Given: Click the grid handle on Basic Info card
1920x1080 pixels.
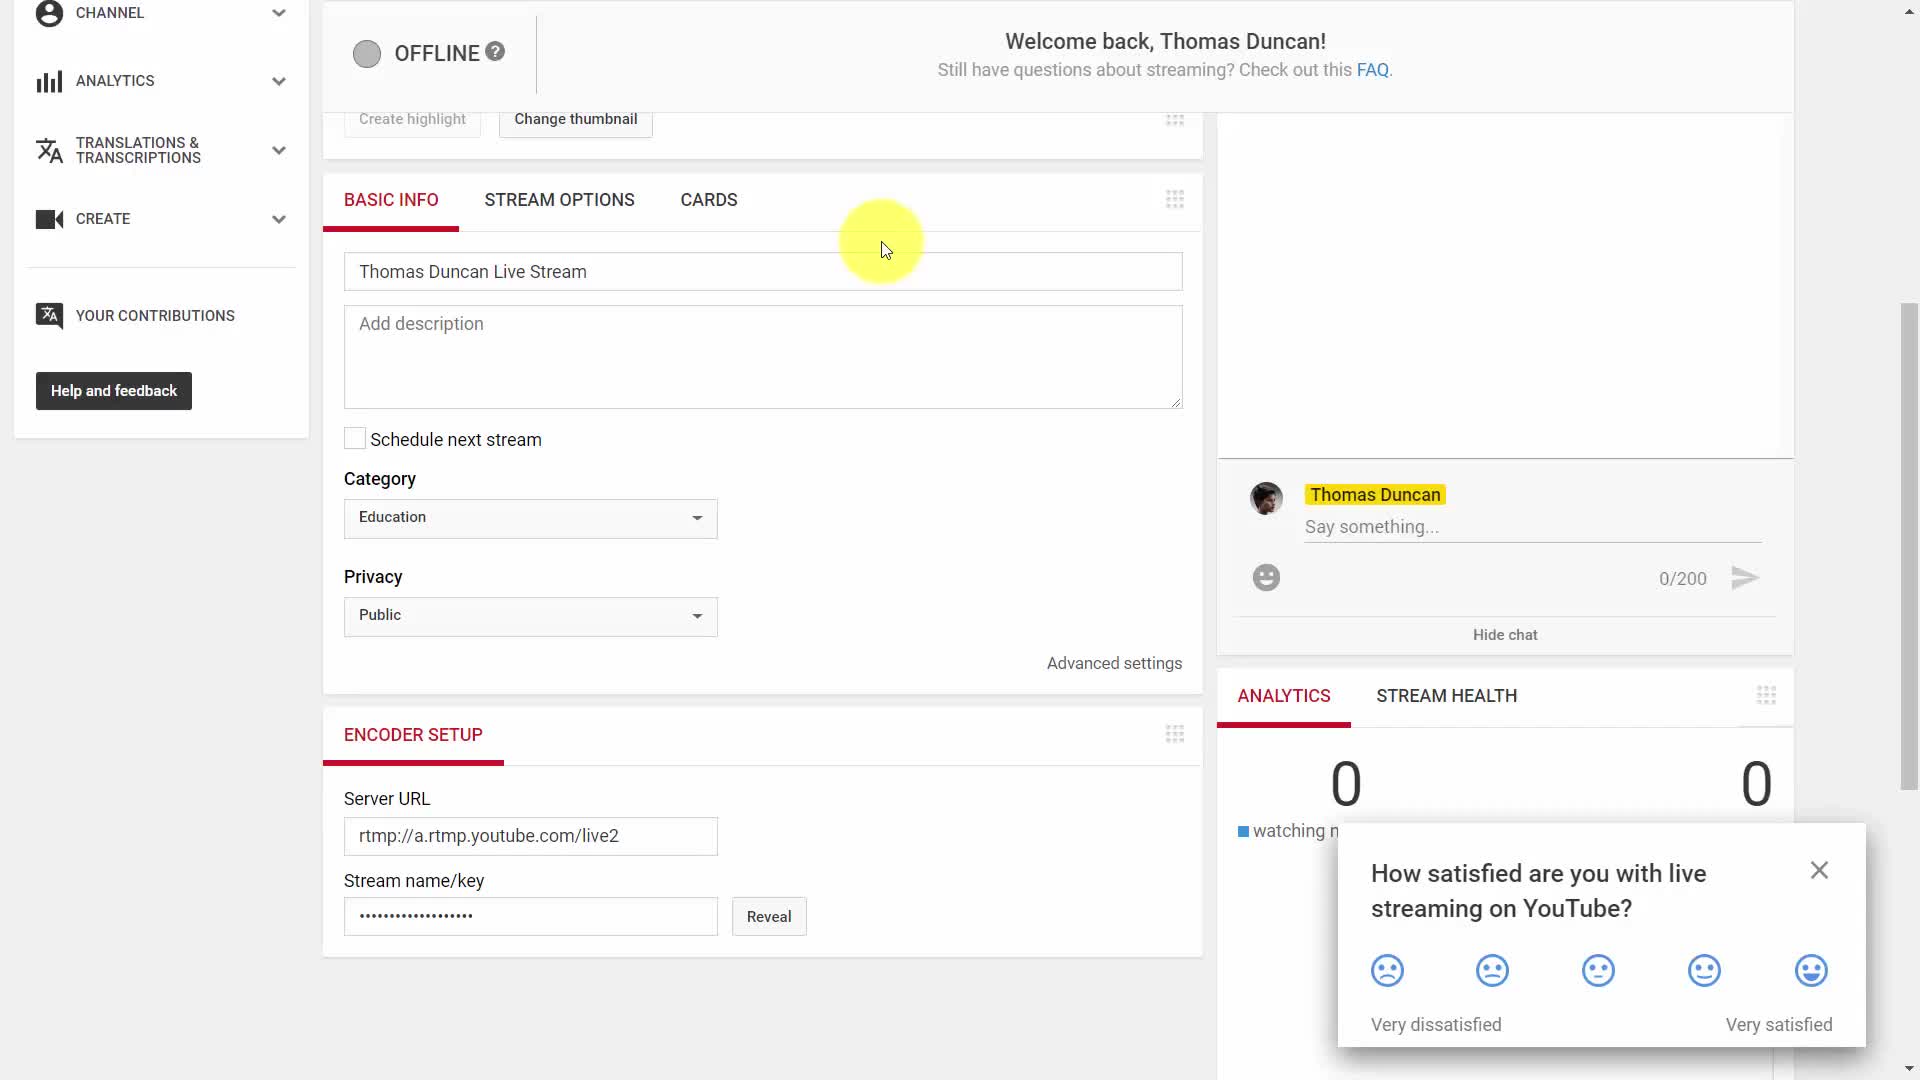Looking at the screenshot, I should click(x=1175, y=199).
